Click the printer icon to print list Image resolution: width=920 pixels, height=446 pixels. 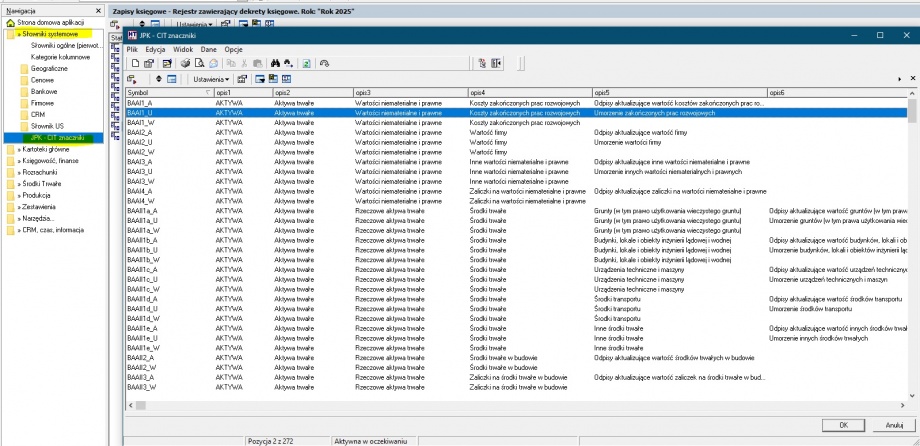[186, 63]
